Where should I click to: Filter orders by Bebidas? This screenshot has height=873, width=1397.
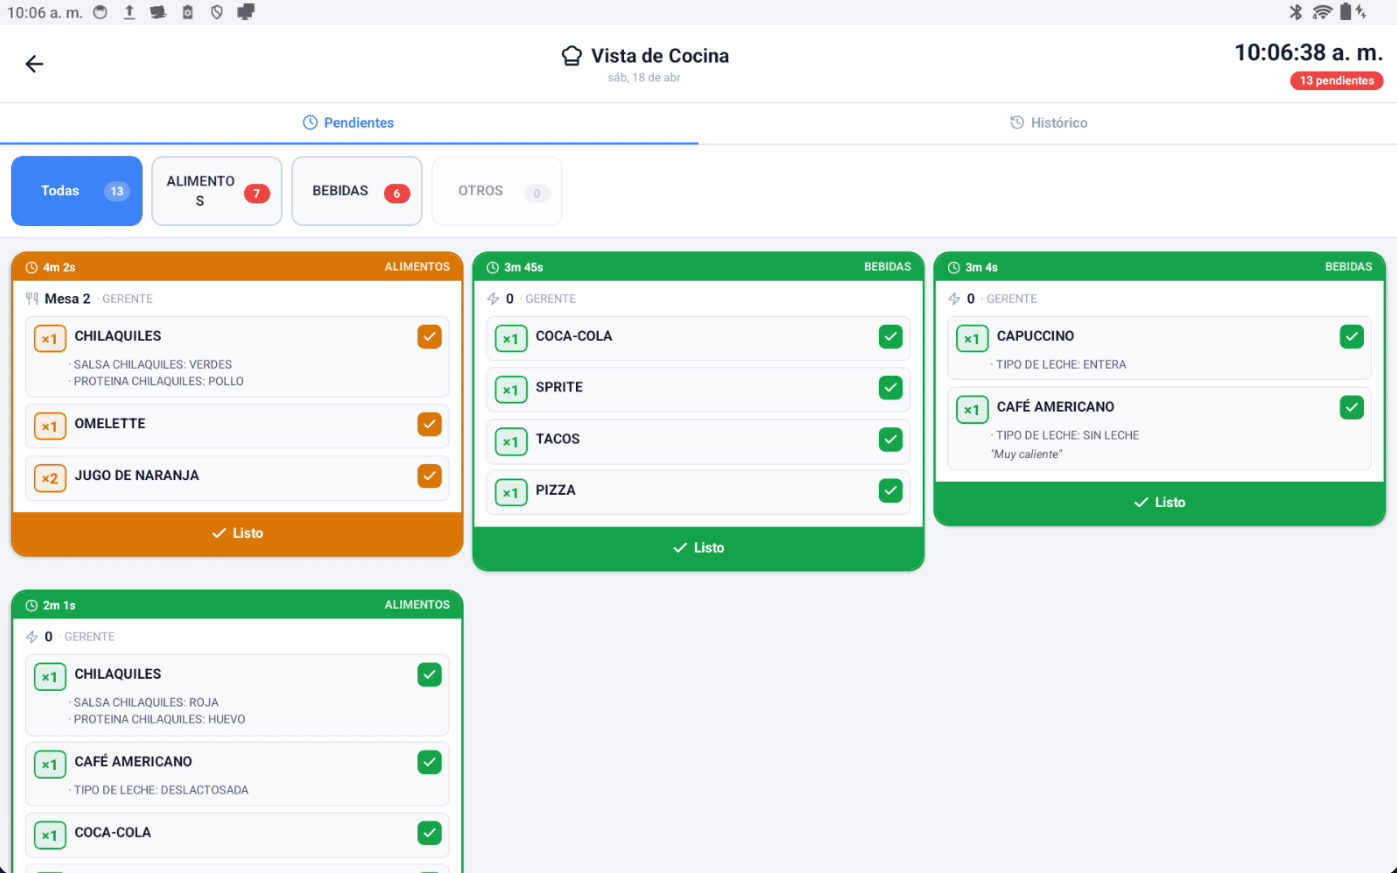pos(357,191)
